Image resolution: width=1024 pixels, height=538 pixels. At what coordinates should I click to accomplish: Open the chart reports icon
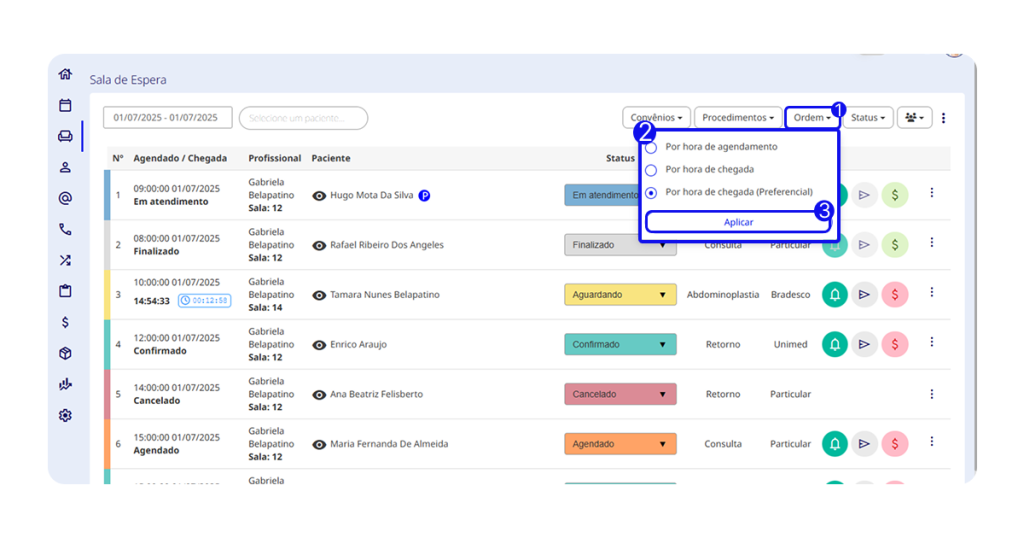(x=65, y=384)
